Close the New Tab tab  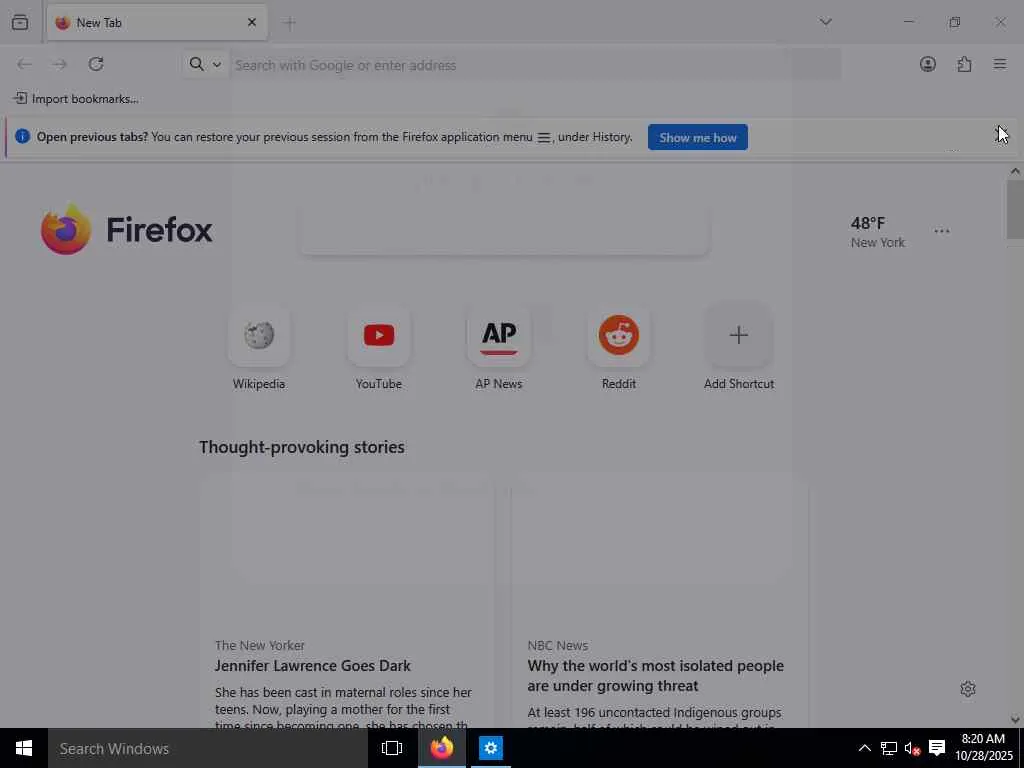coord(252,22)
